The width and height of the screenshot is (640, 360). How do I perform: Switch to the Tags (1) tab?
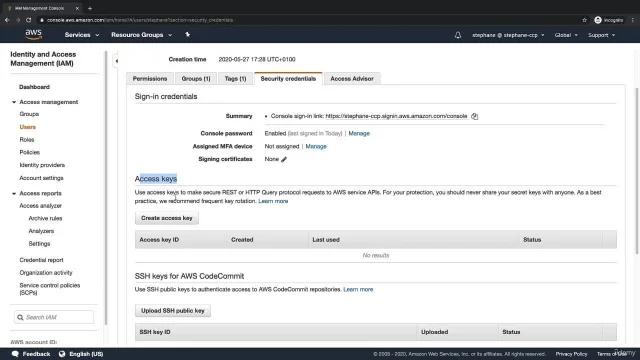point(236,78)
